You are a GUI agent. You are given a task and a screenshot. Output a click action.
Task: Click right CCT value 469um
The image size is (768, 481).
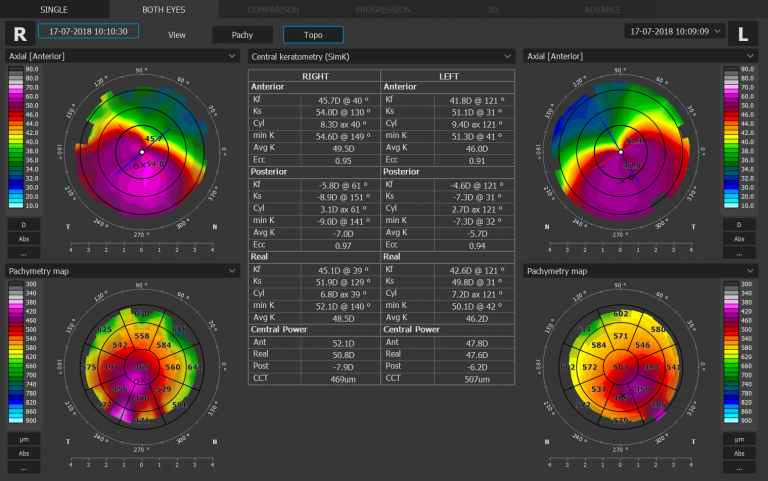point(342,379)
